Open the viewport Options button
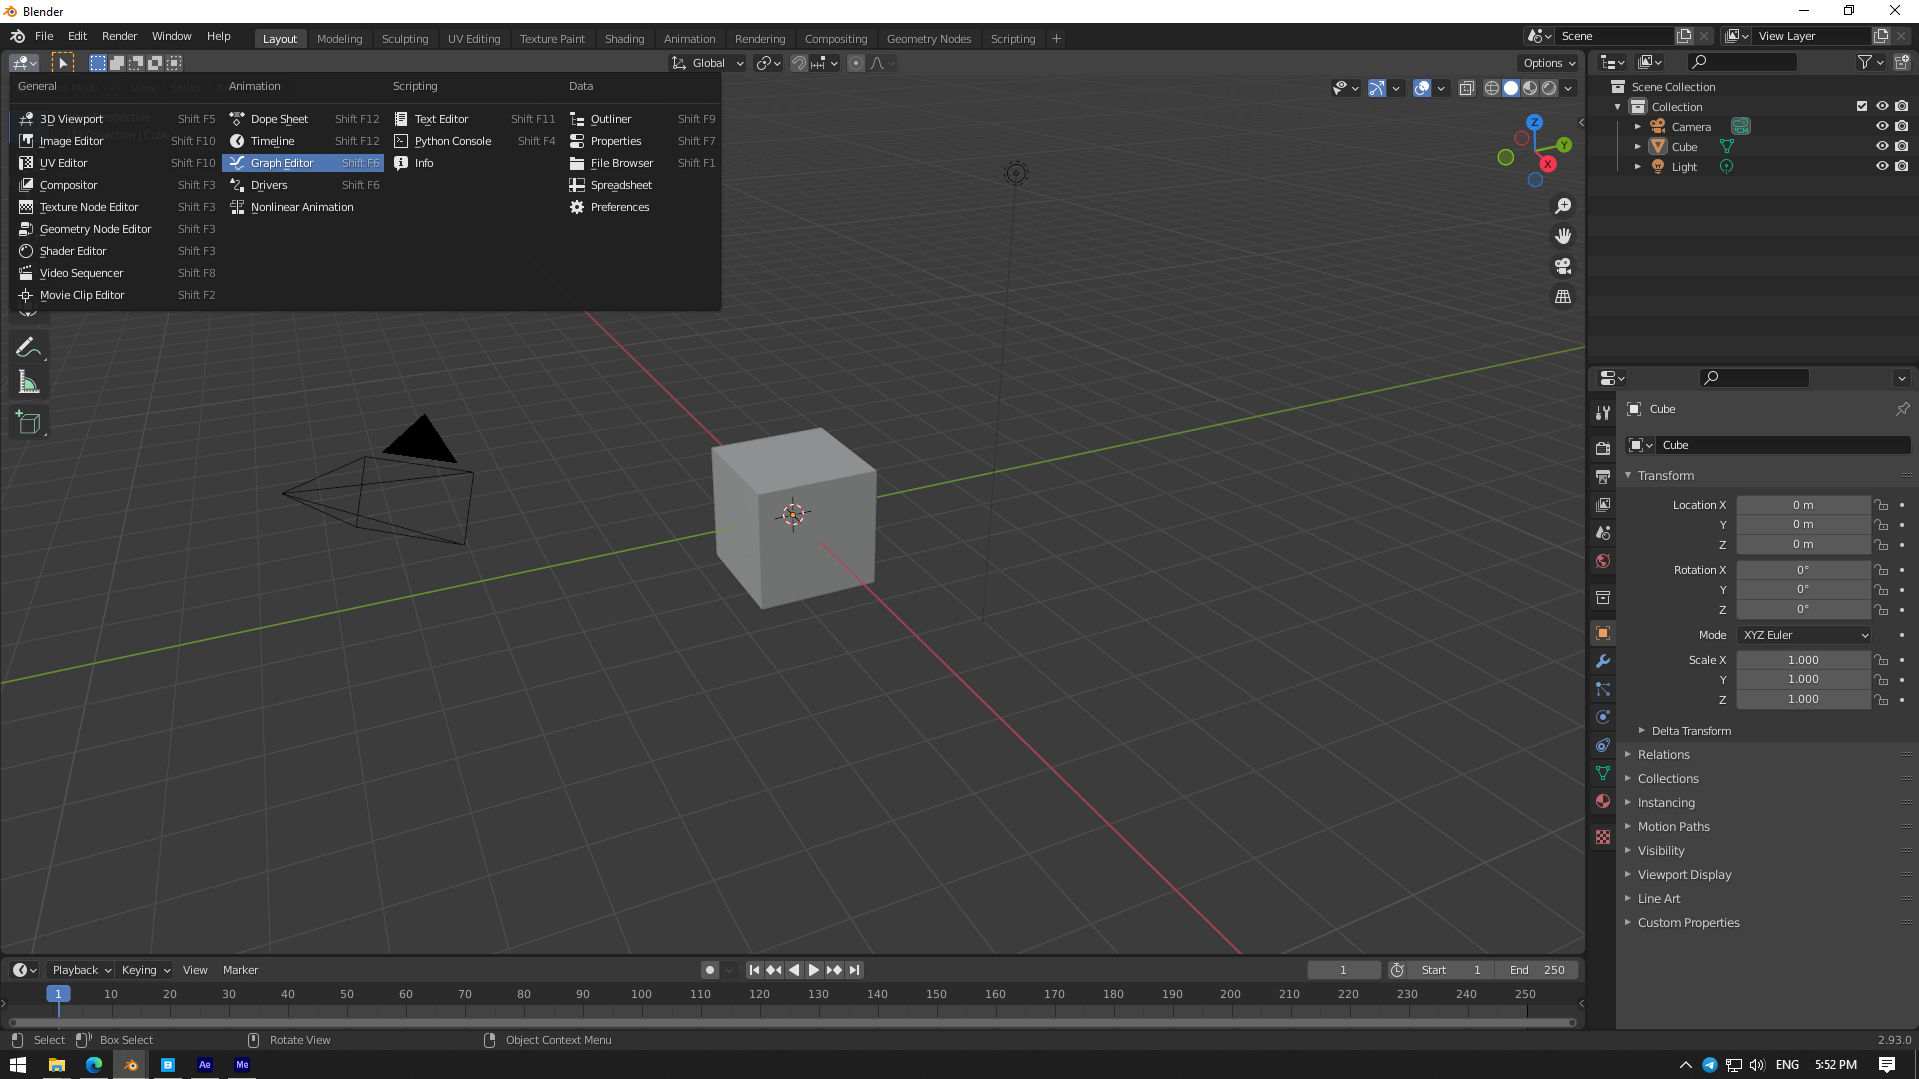 pos(1549,63)
